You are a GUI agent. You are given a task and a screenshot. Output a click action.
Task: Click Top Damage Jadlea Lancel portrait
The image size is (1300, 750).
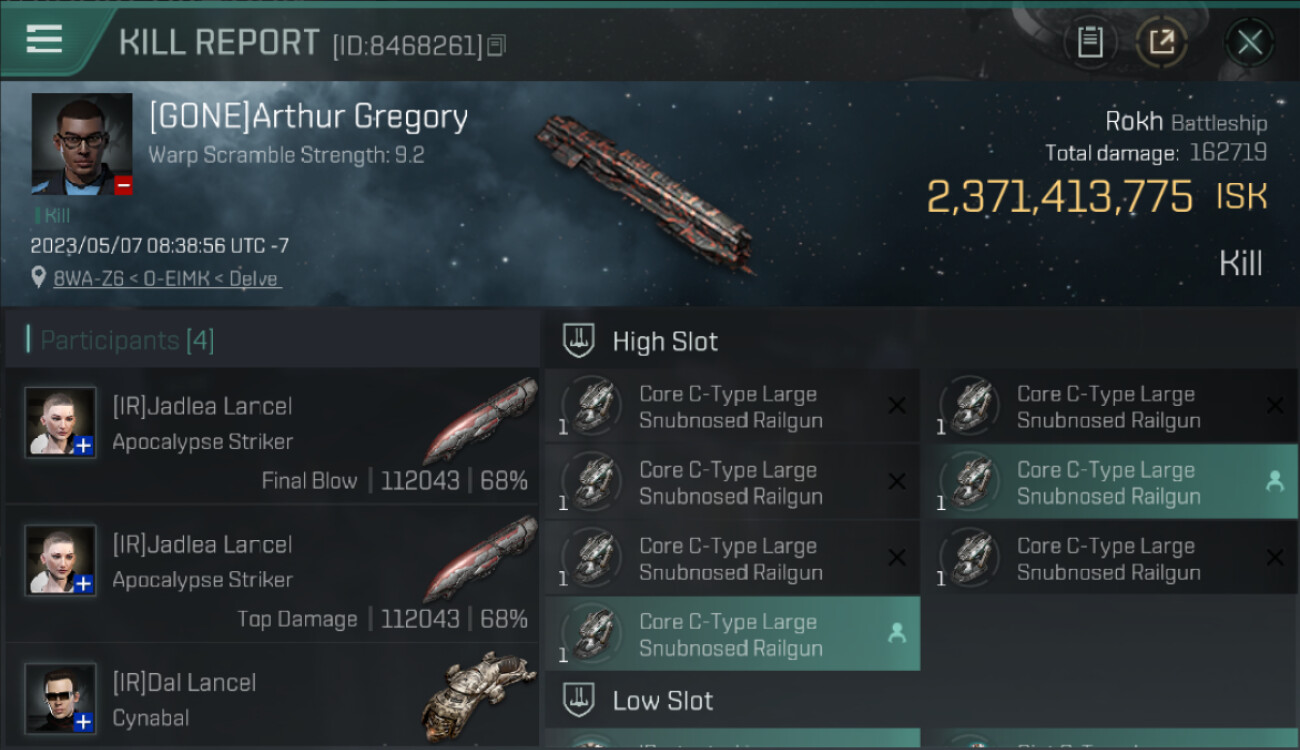(x=61, y=560)
